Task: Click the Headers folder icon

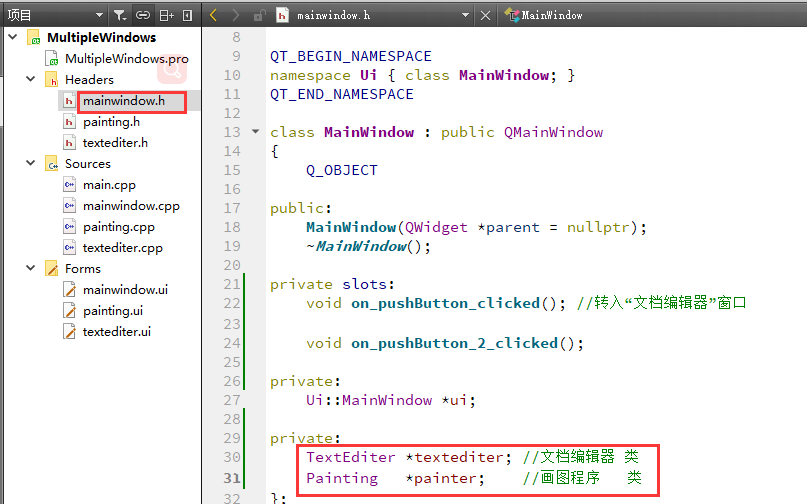Action: pyautogui.click(x=51, y=80)
